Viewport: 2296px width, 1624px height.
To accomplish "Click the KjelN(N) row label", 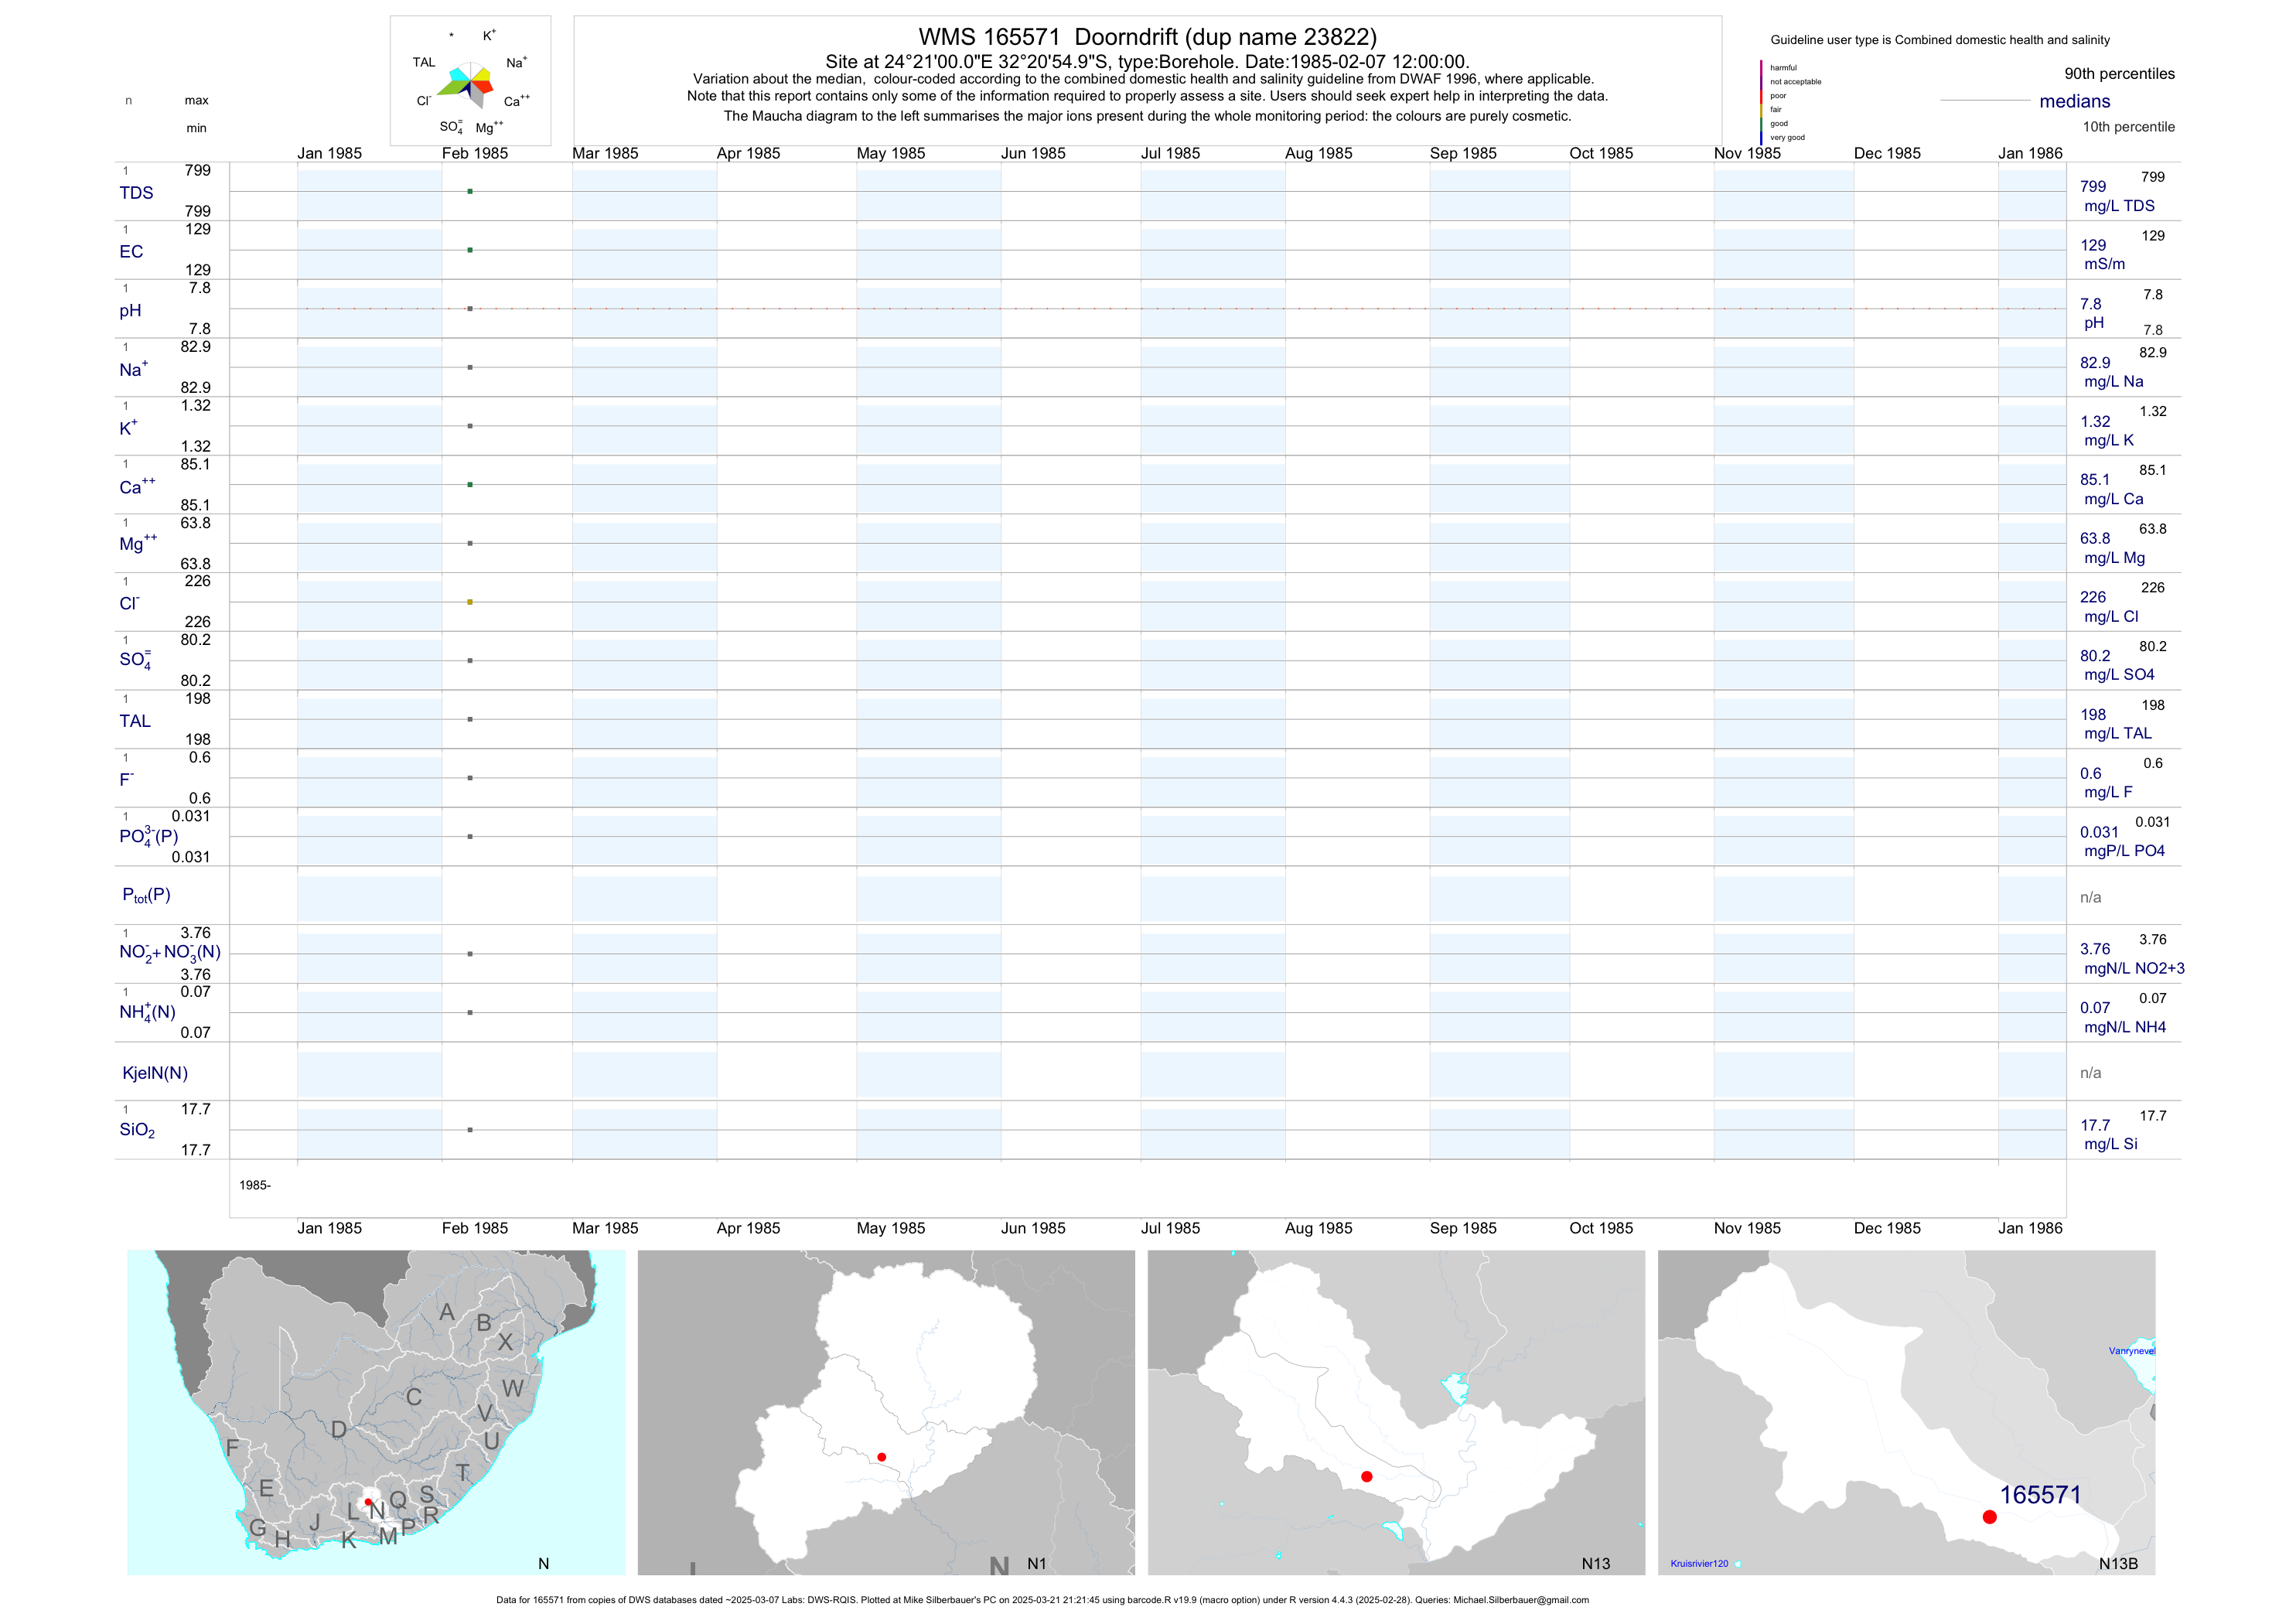I will coord(154,1073).
